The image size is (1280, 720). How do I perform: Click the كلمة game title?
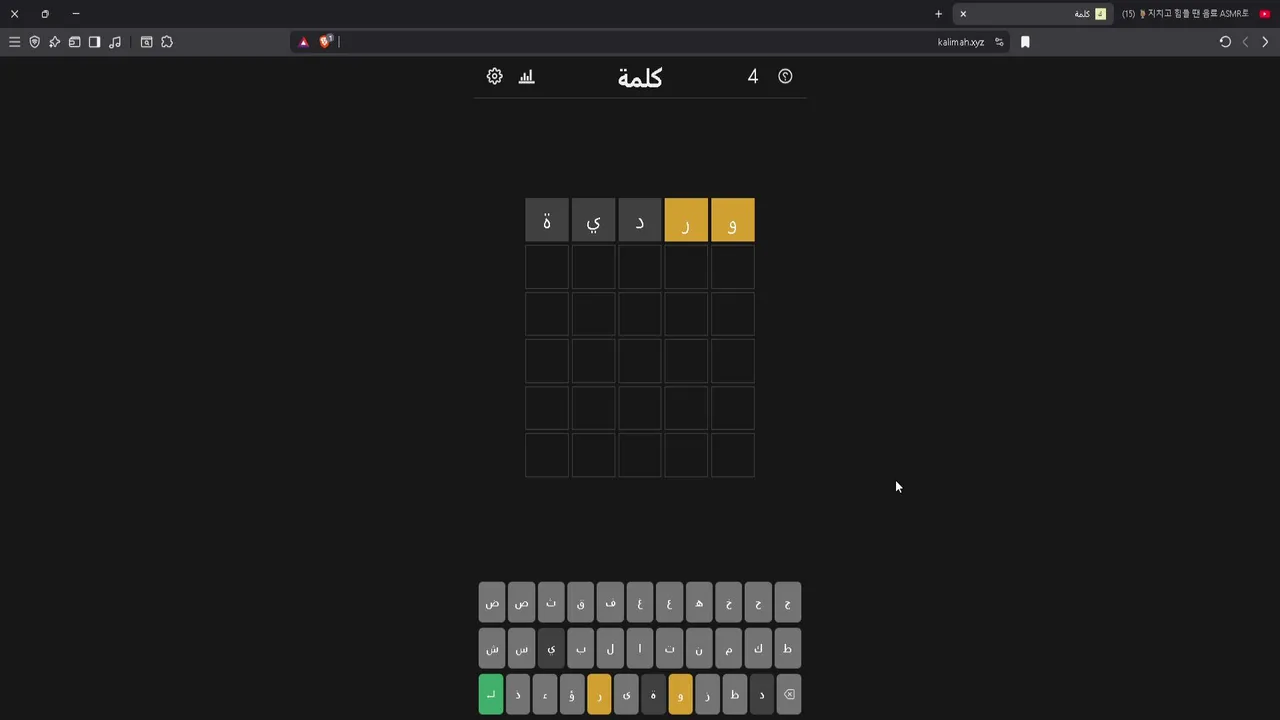[640, 78]
